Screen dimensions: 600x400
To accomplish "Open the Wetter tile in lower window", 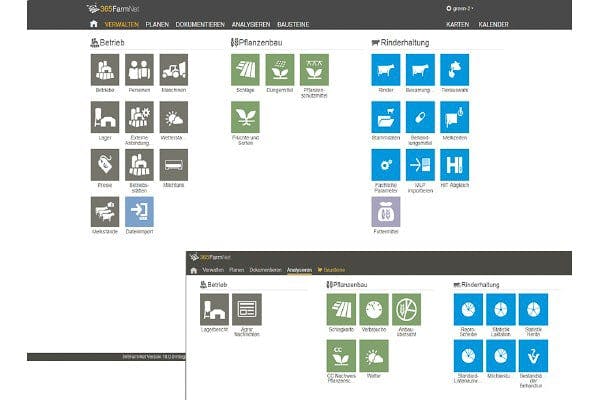I will click(x=374, y=356).
